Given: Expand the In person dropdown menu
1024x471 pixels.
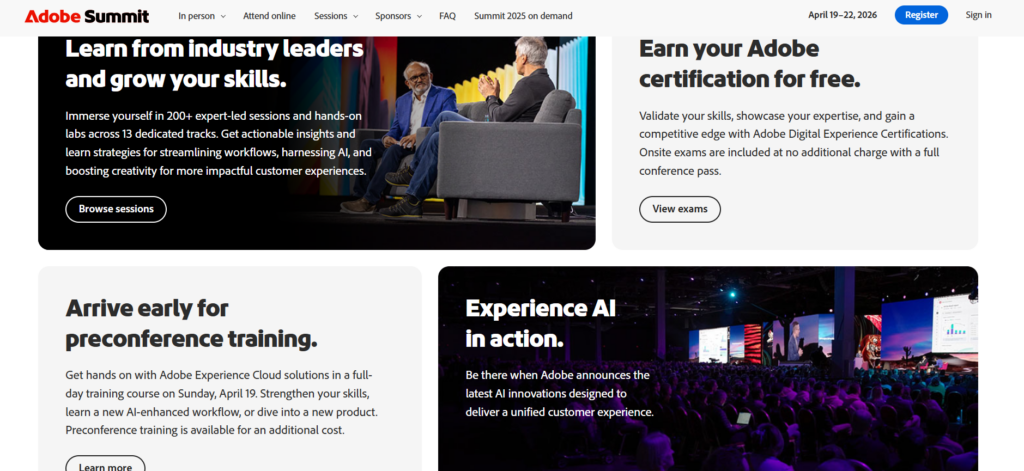Looking at the screenshot, I should pyautogui.click(x=202, y=16).
